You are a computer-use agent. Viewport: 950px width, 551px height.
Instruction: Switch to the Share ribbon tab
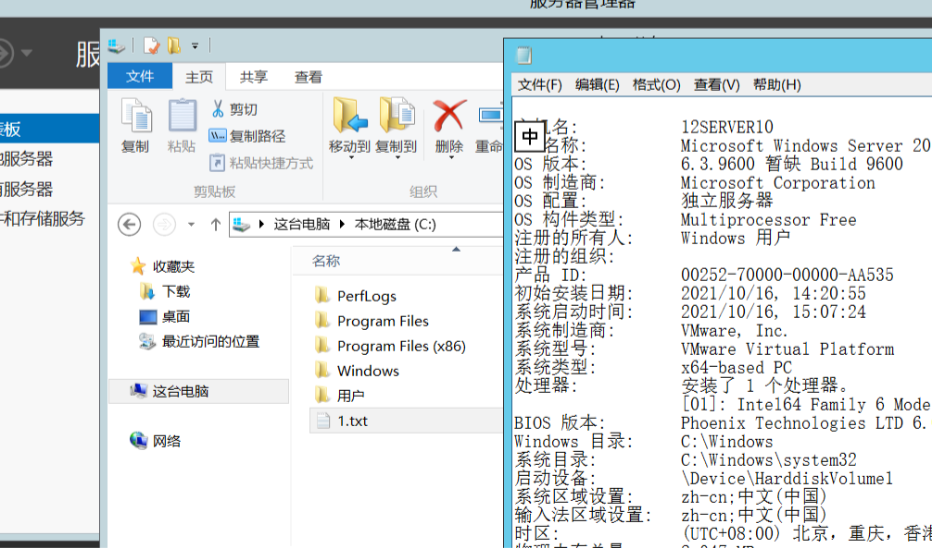[x=253, y=77]
